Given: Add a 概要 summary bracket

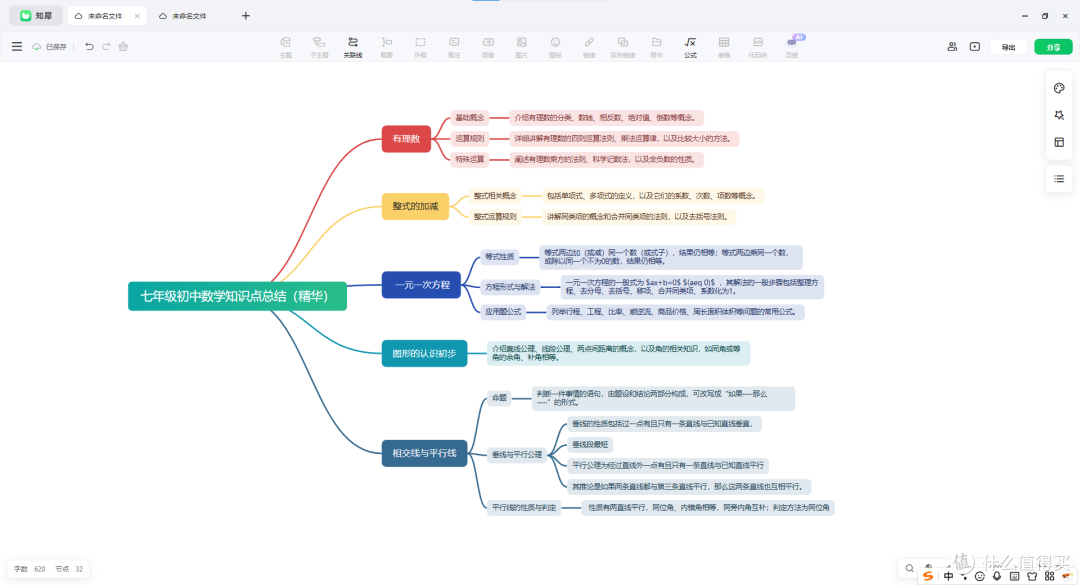Looking at the screenshot, I should coord(386,47).
